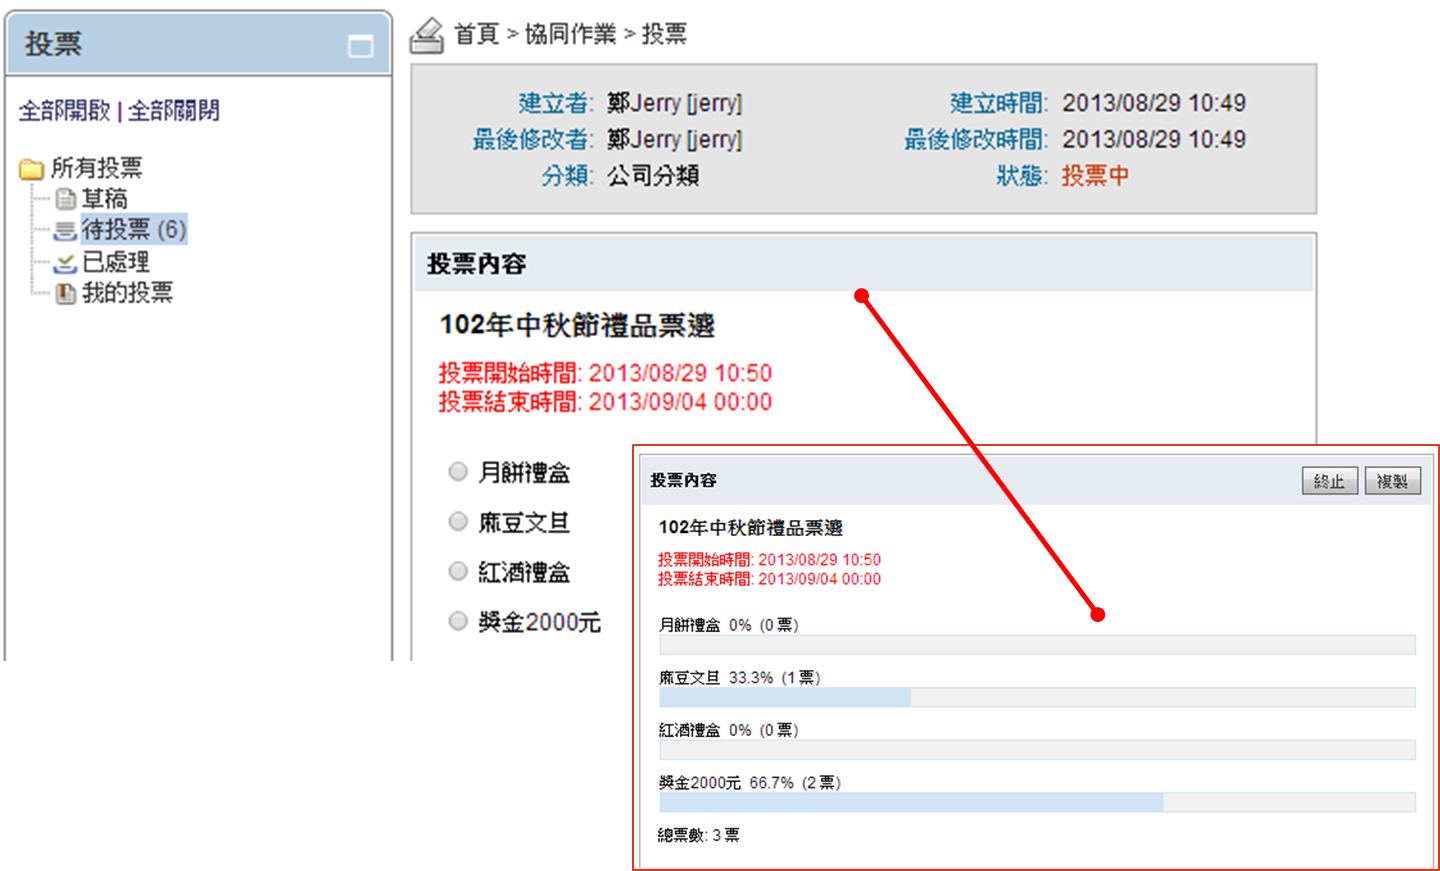Expand all tree nodes via 全部開啟

click(x=64, y=111)
